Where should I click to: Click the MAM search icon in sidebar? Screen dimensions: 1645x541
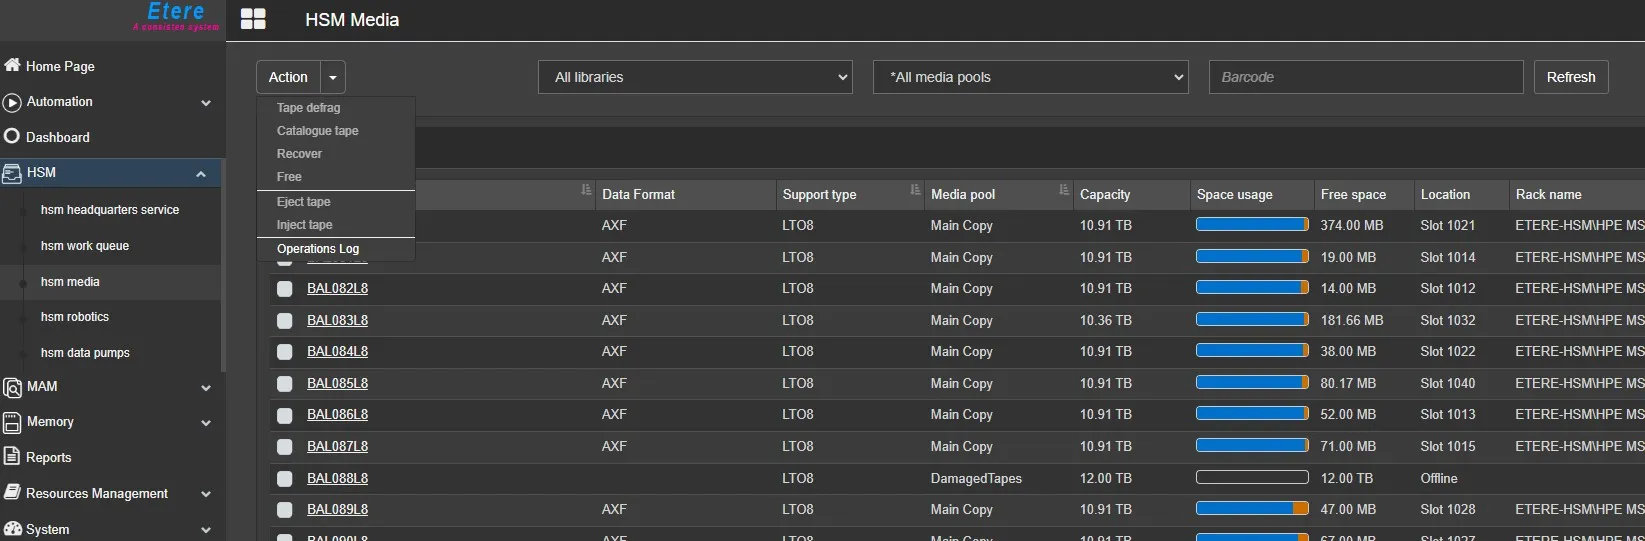[x=12, y=387]
